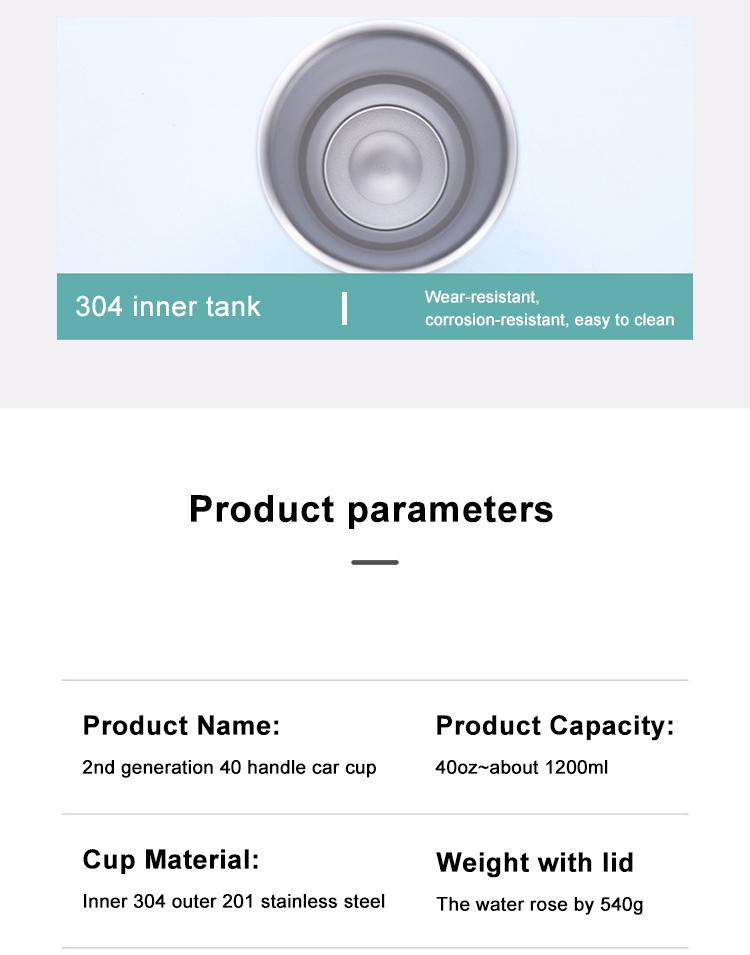The width and height of the screenshot is (750, 955).
Task: Click the '304 inner tank' label
Action: coord(168,306)
